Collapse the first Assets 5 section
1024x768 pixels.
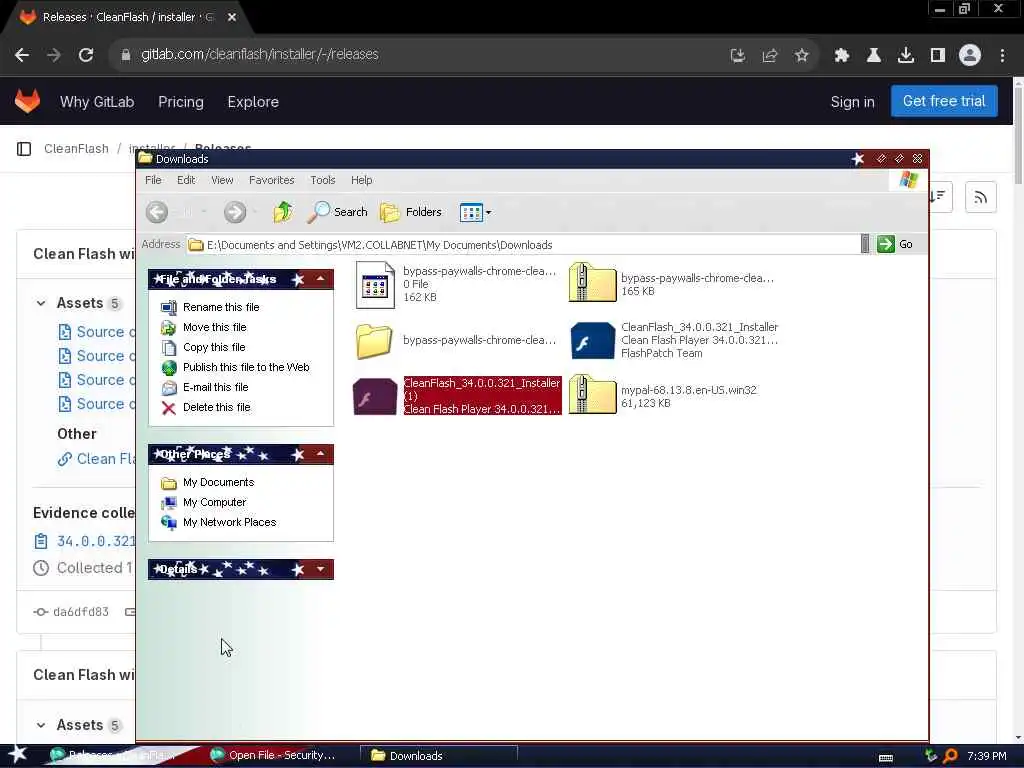pyautogui.click(x=41, y=303)
